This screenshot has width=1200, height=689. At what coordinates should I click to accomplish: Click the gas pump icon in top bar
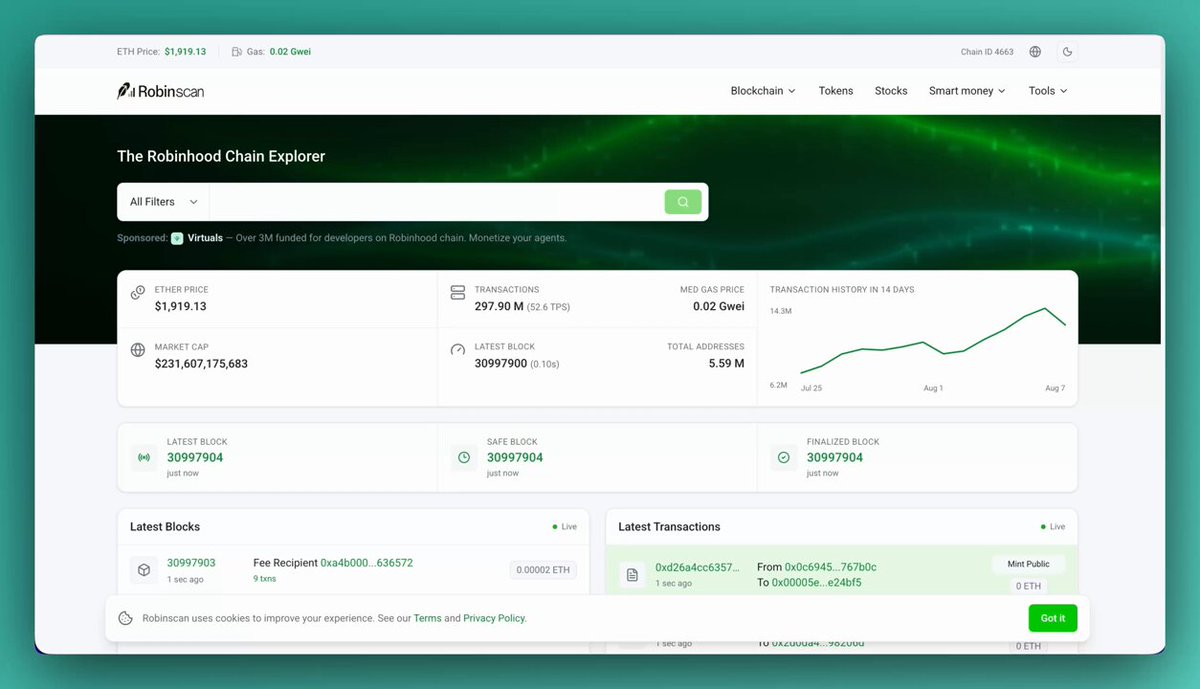(x=236, y=52)
